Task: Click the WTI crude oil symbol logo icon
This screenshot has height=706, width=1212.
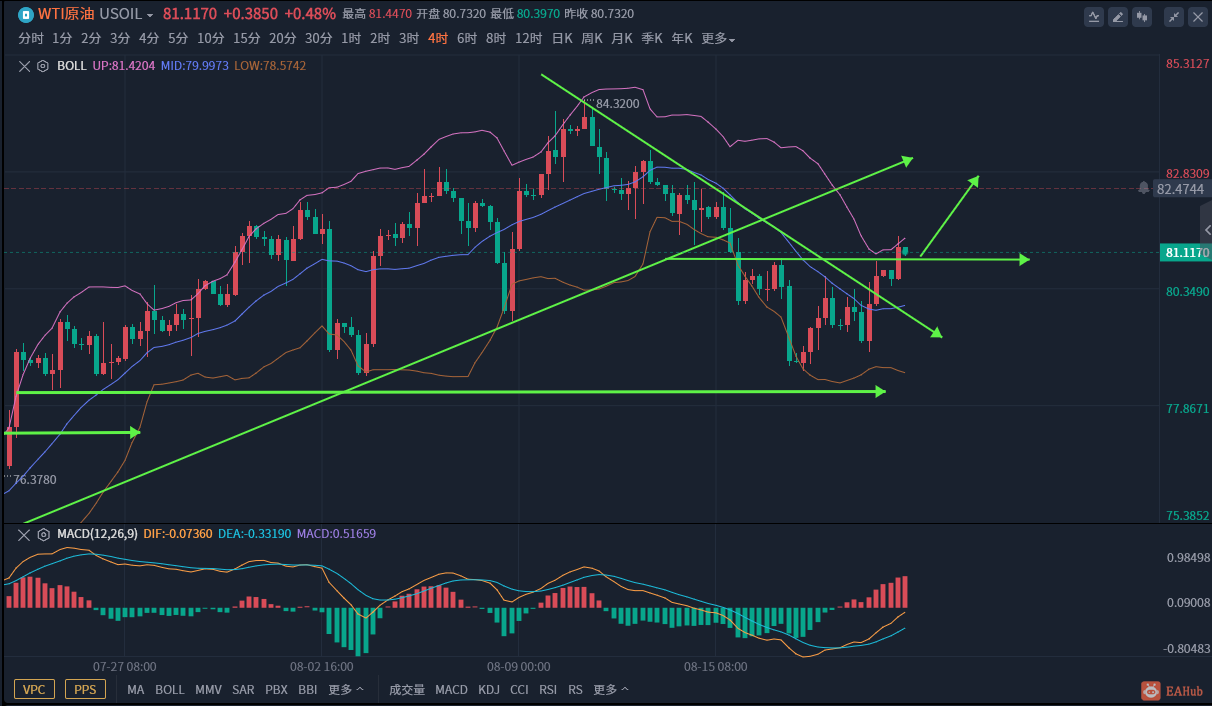Action: [26, 14]
